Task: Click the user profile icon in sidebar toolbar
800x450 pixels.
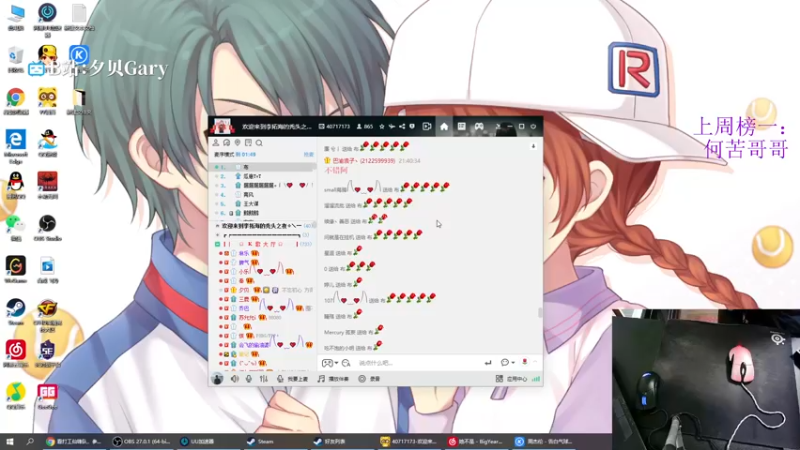Action: 216,143
